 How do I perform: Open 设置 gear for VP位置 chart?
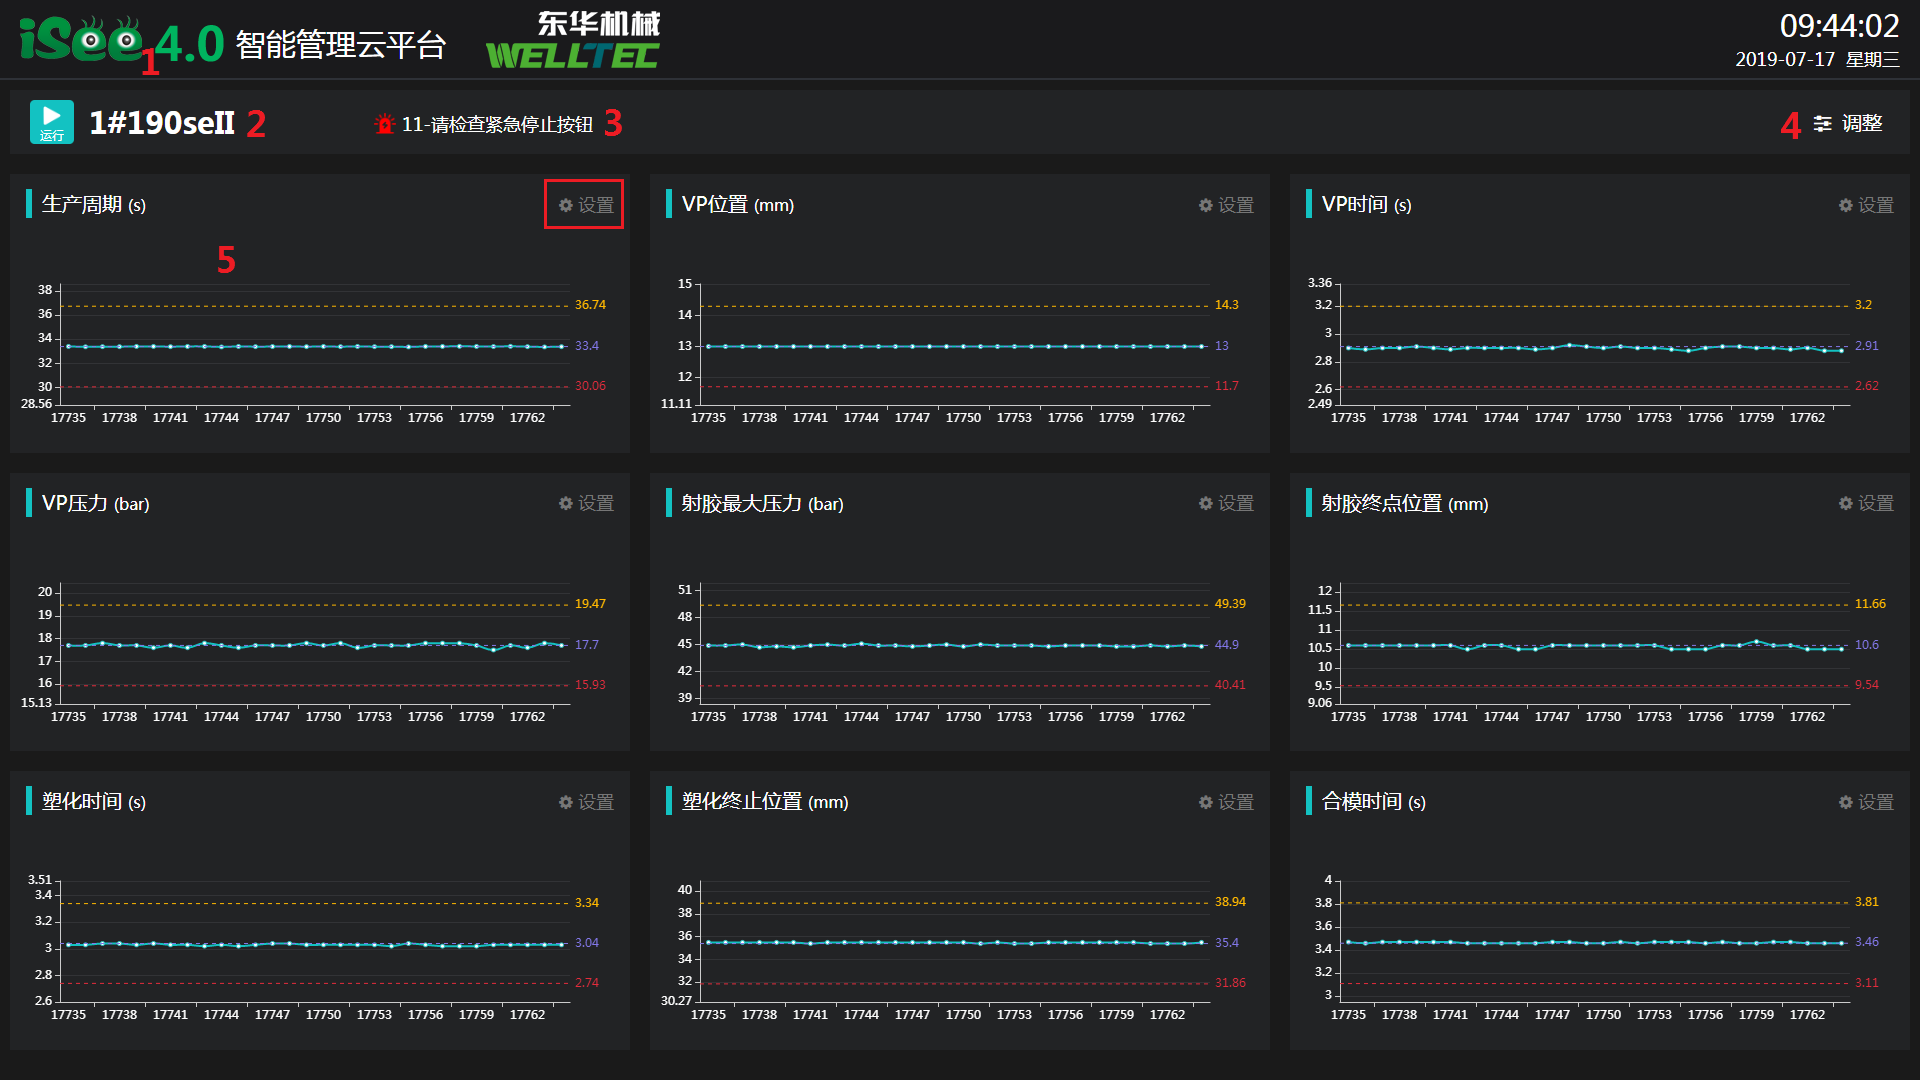click(x=1206, y=205)
